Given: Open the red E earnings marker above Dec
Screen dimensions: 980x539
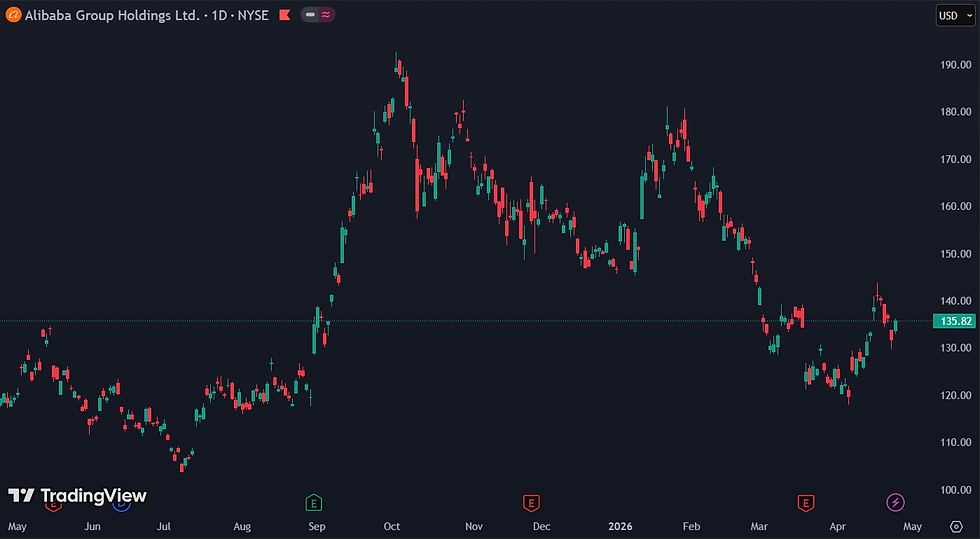Looking at the screenshot, I should (531, 502).
